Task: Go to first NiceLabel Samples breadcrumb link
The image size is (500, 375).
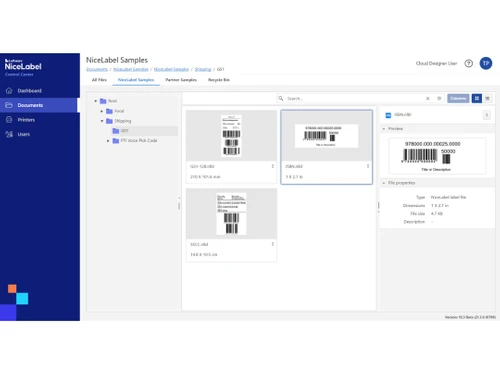Action: pyautogui.click(x=131, y=69)
